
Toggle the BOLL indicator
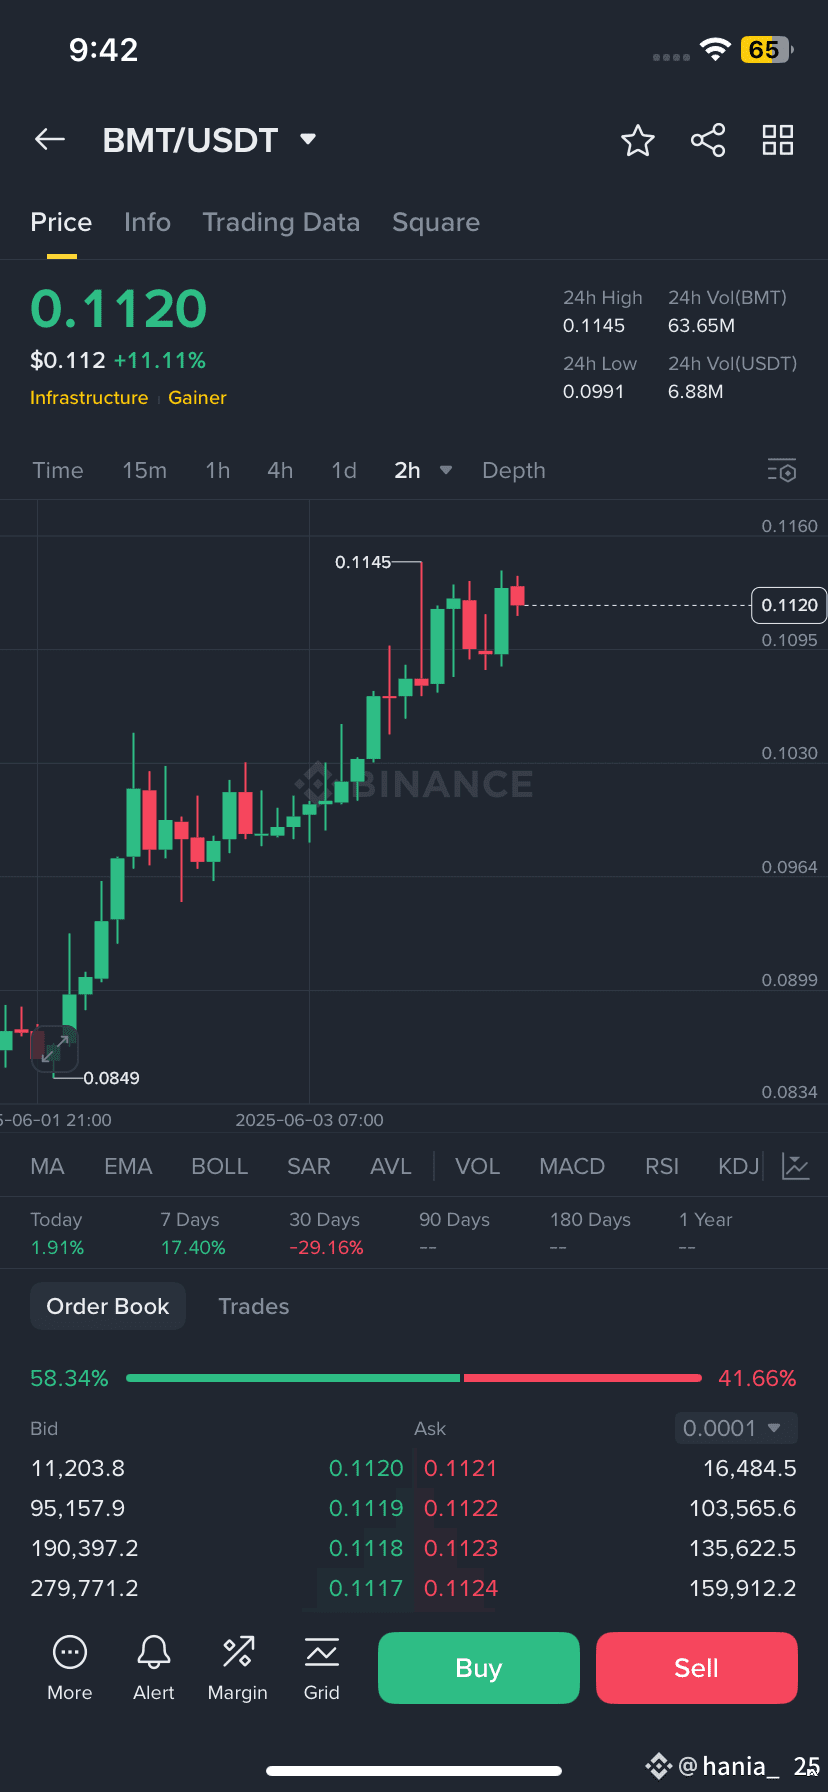coord(220,1166)
